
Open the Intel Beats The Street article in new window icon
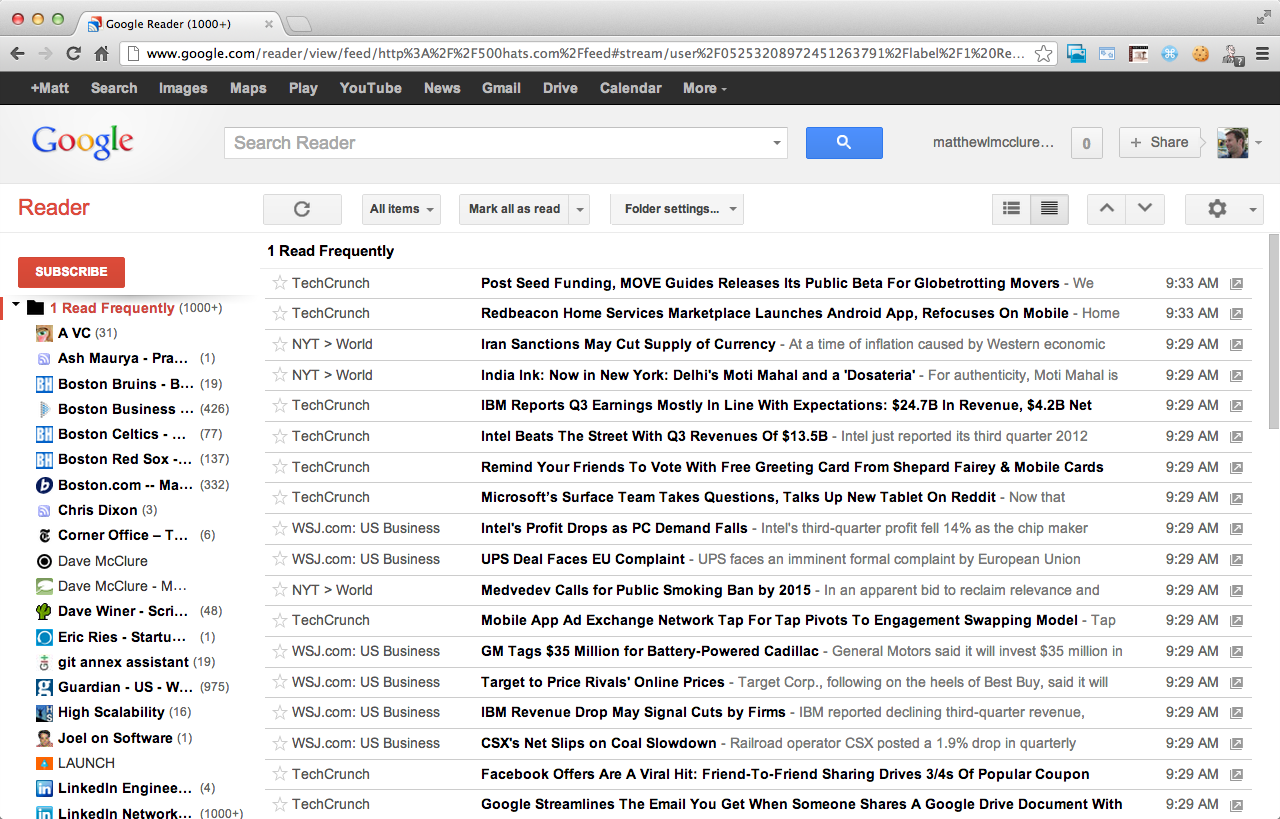[x=1236, y=436]
